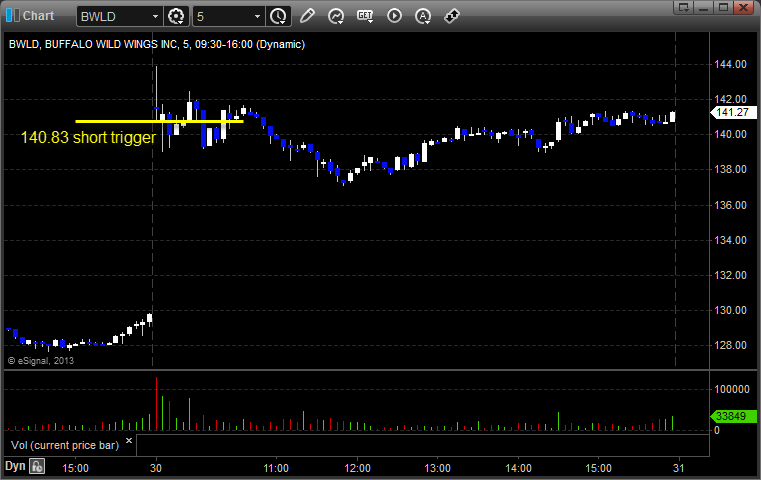Select the pencil drawing tools icon
Viewport: 761px width, 480px height.
point(307,16)
